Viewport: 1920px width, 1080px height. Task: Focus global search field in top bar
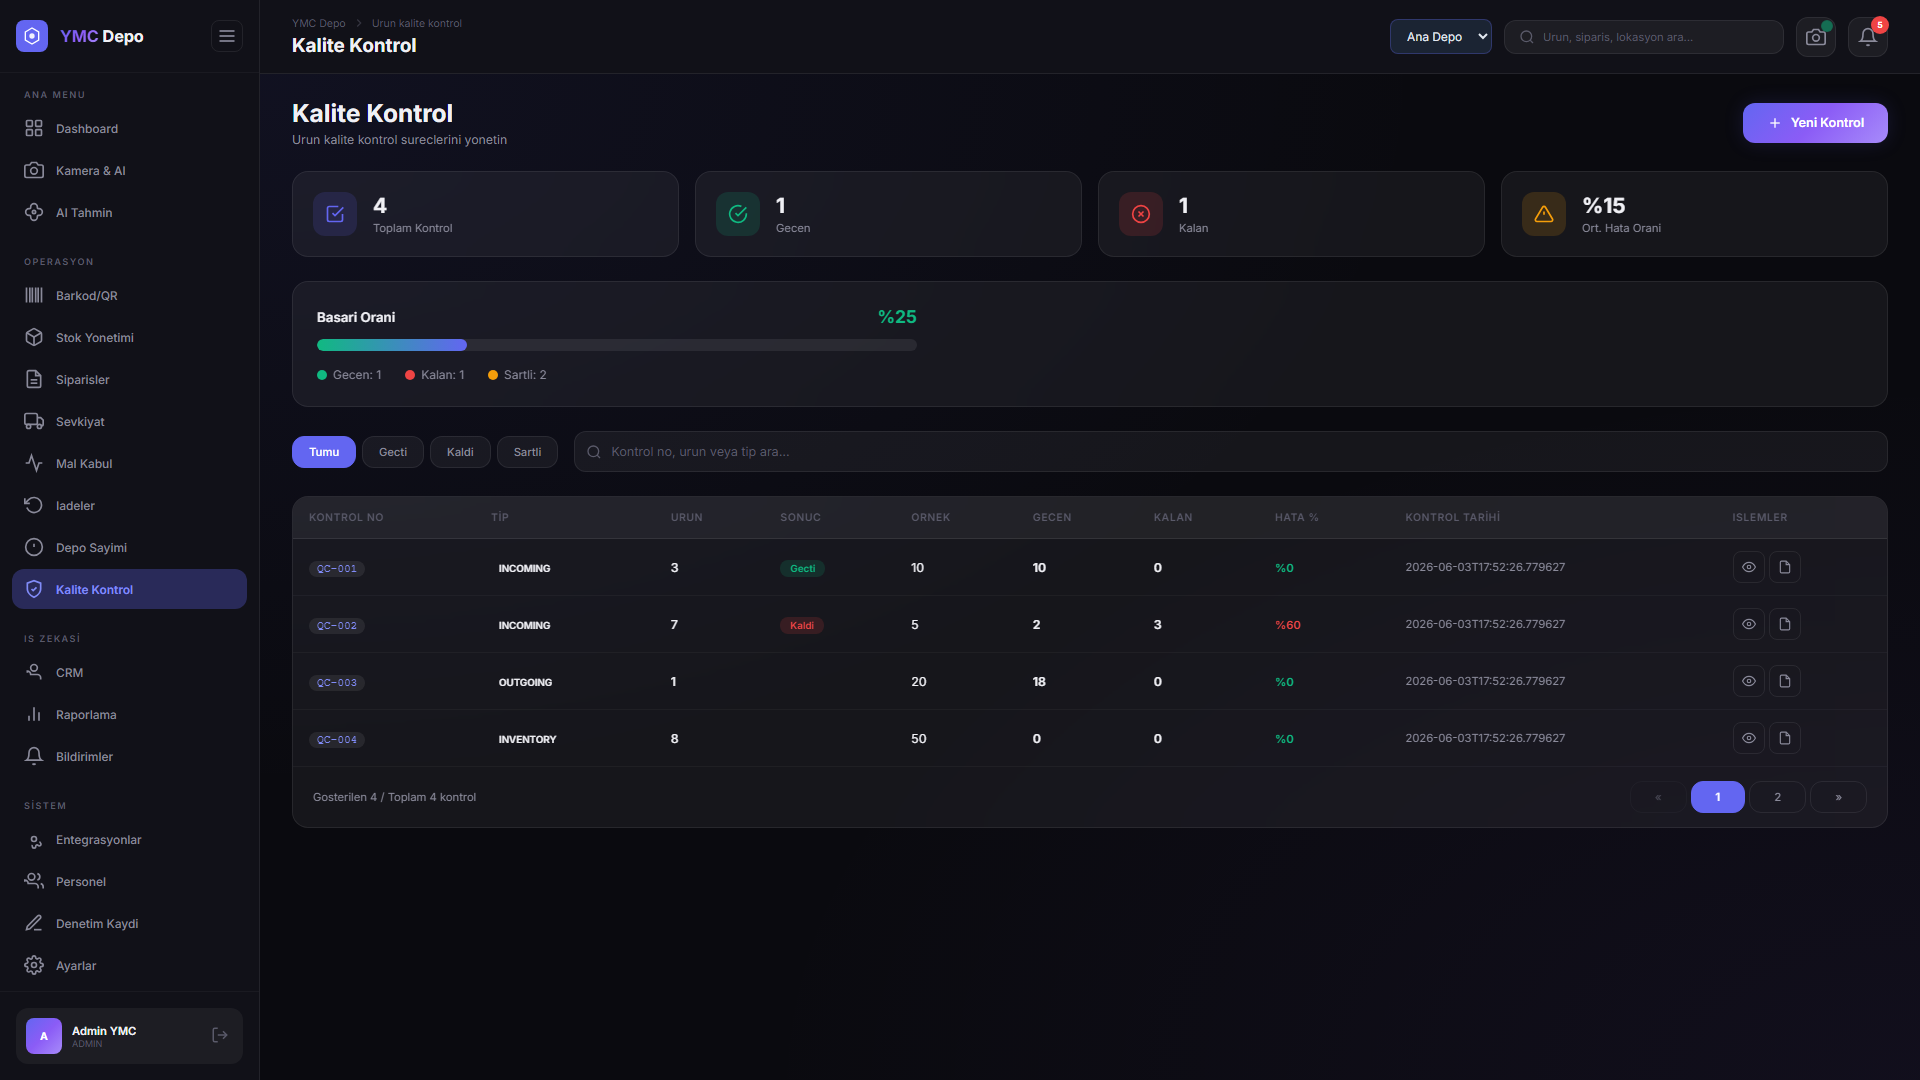1644,37
